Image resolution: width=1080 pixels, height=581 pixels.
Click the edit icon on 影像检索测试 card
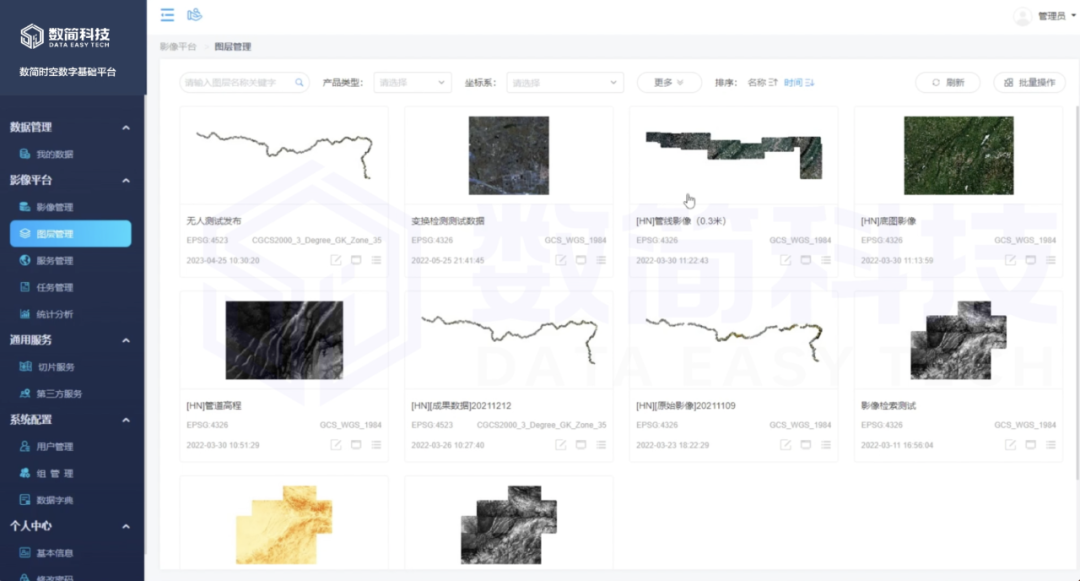pos(1010,445)
